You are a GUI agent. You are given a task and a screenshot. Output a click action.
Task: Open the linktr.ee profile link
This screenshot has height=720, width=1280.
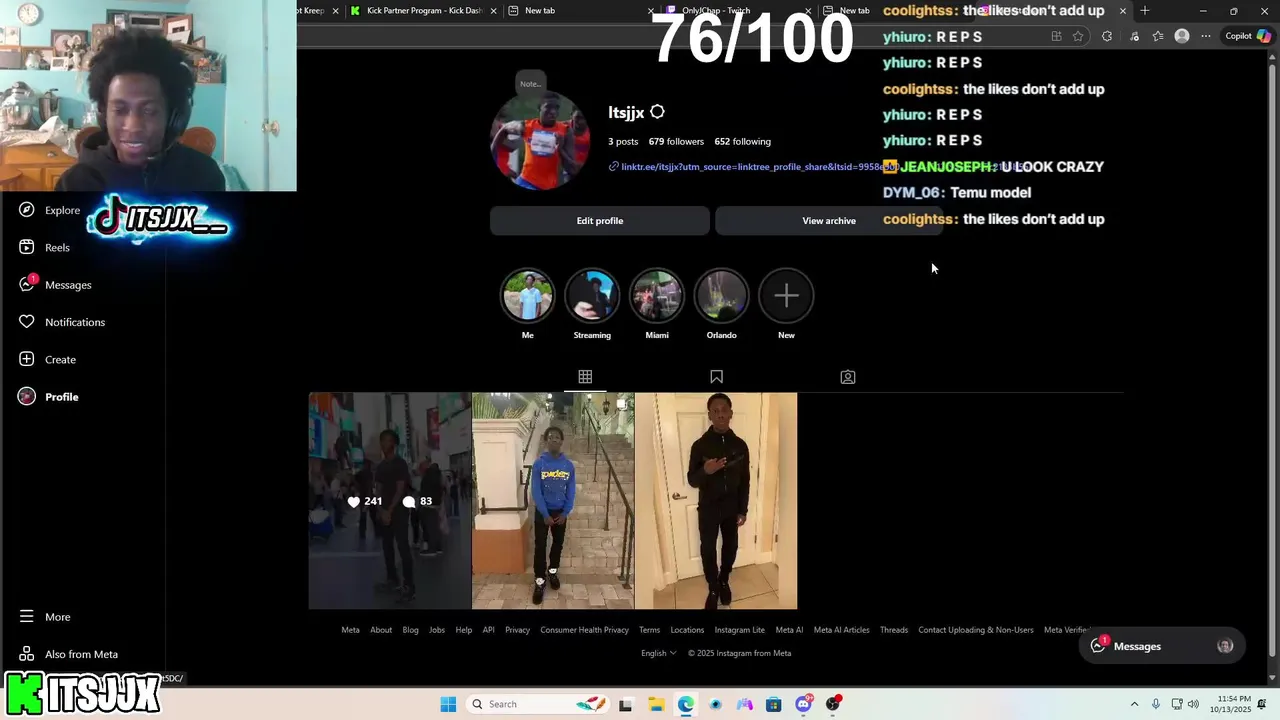click(x=751, y=167)
